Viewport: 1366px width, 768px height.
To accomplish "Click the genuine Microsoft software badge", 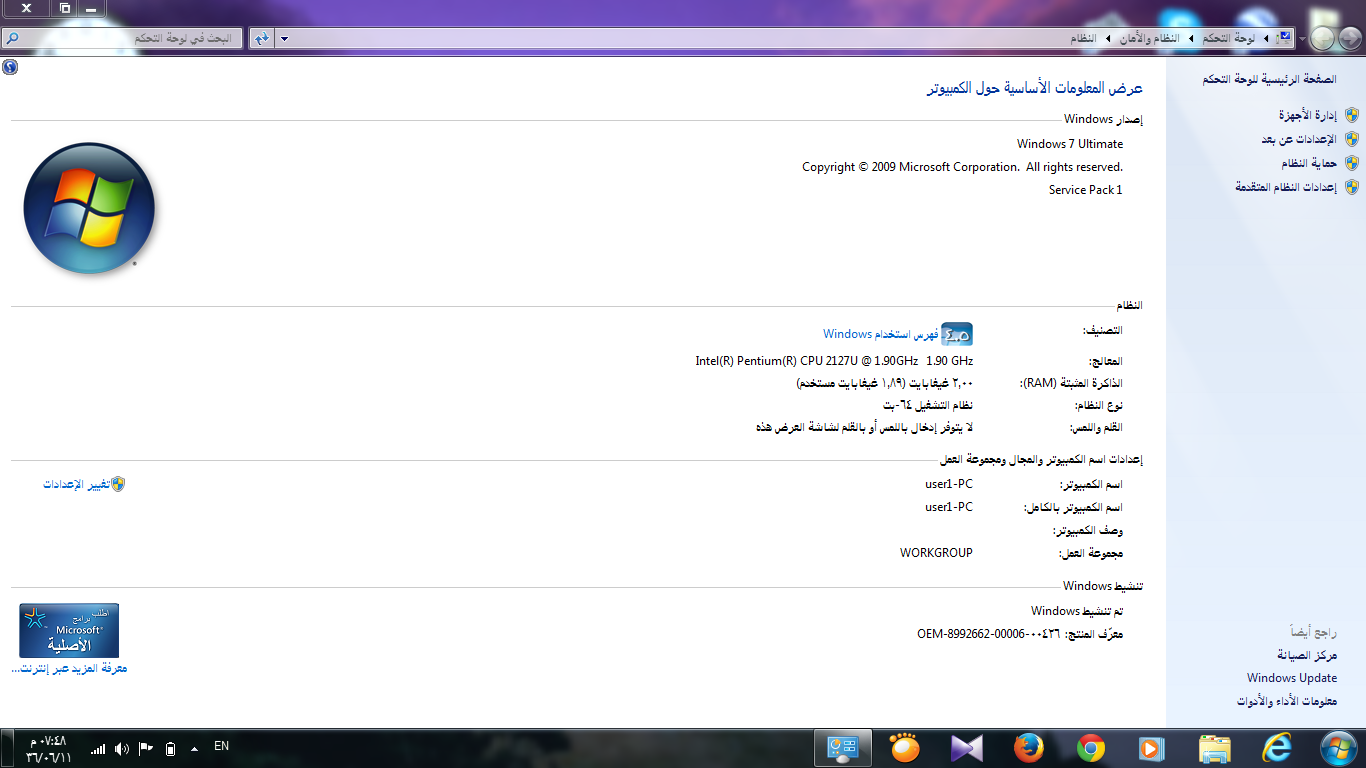I will 69,630.
